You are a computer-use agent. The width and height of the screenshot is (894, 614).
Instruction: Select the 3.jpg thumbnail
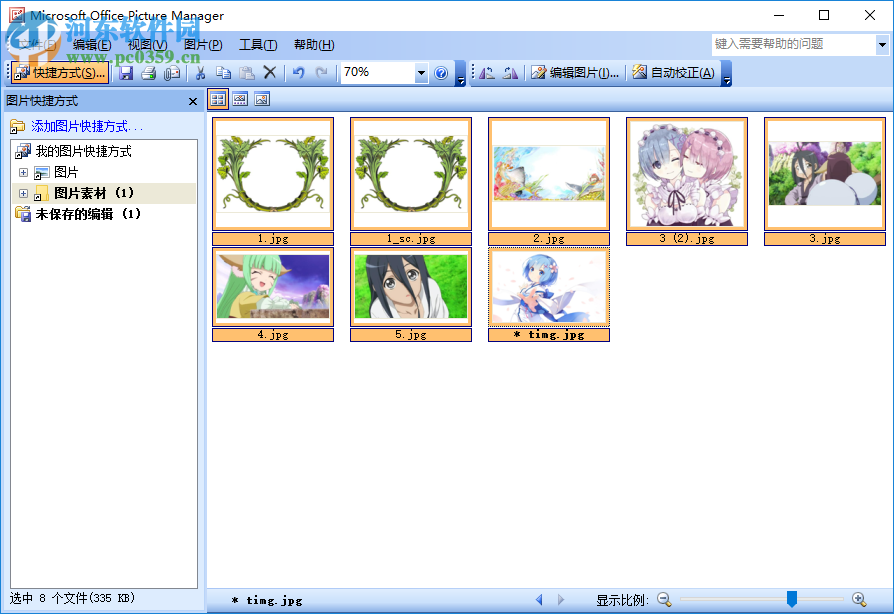[825, 174]
